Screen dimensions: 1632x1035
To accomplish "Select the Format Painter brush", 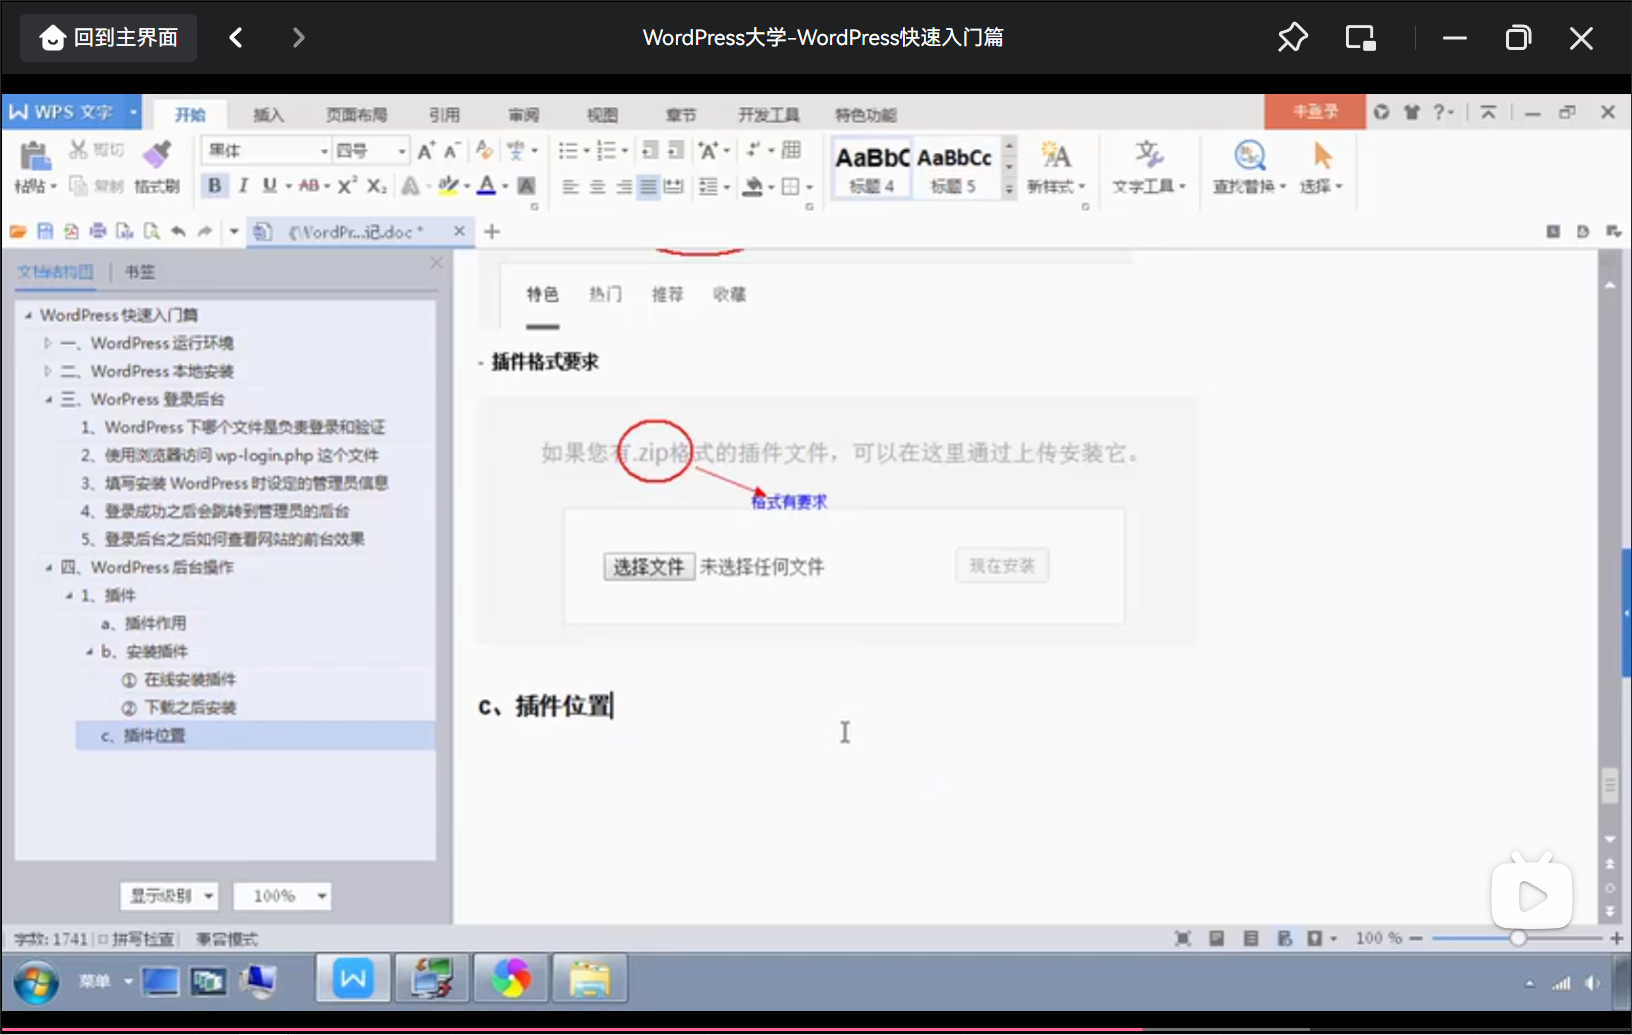I will pyautogui.click(x=156, y=154).
